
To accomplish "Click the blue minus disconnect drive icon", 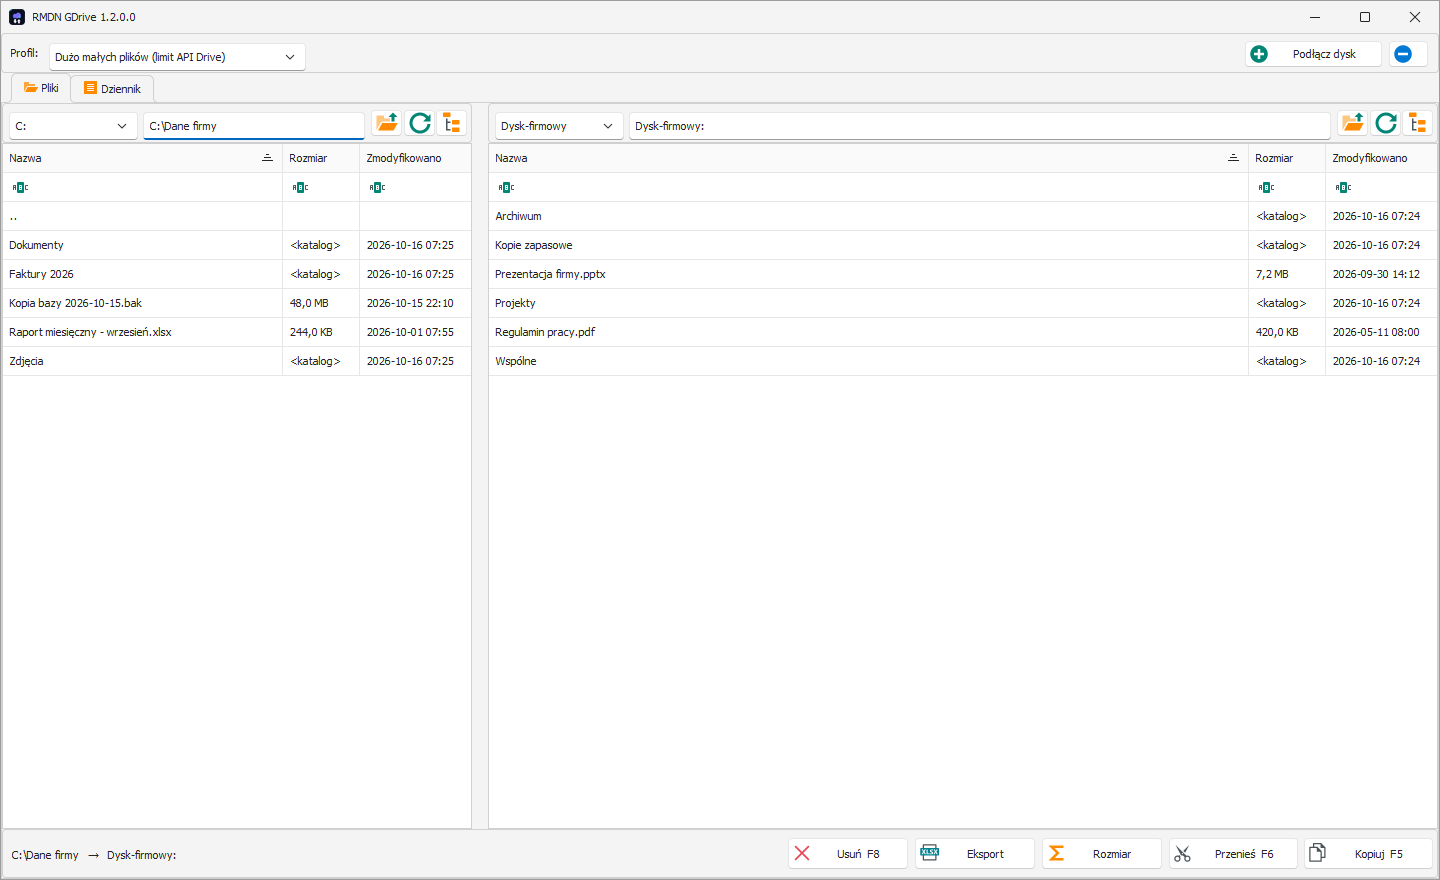I will tap(1403, 54).
